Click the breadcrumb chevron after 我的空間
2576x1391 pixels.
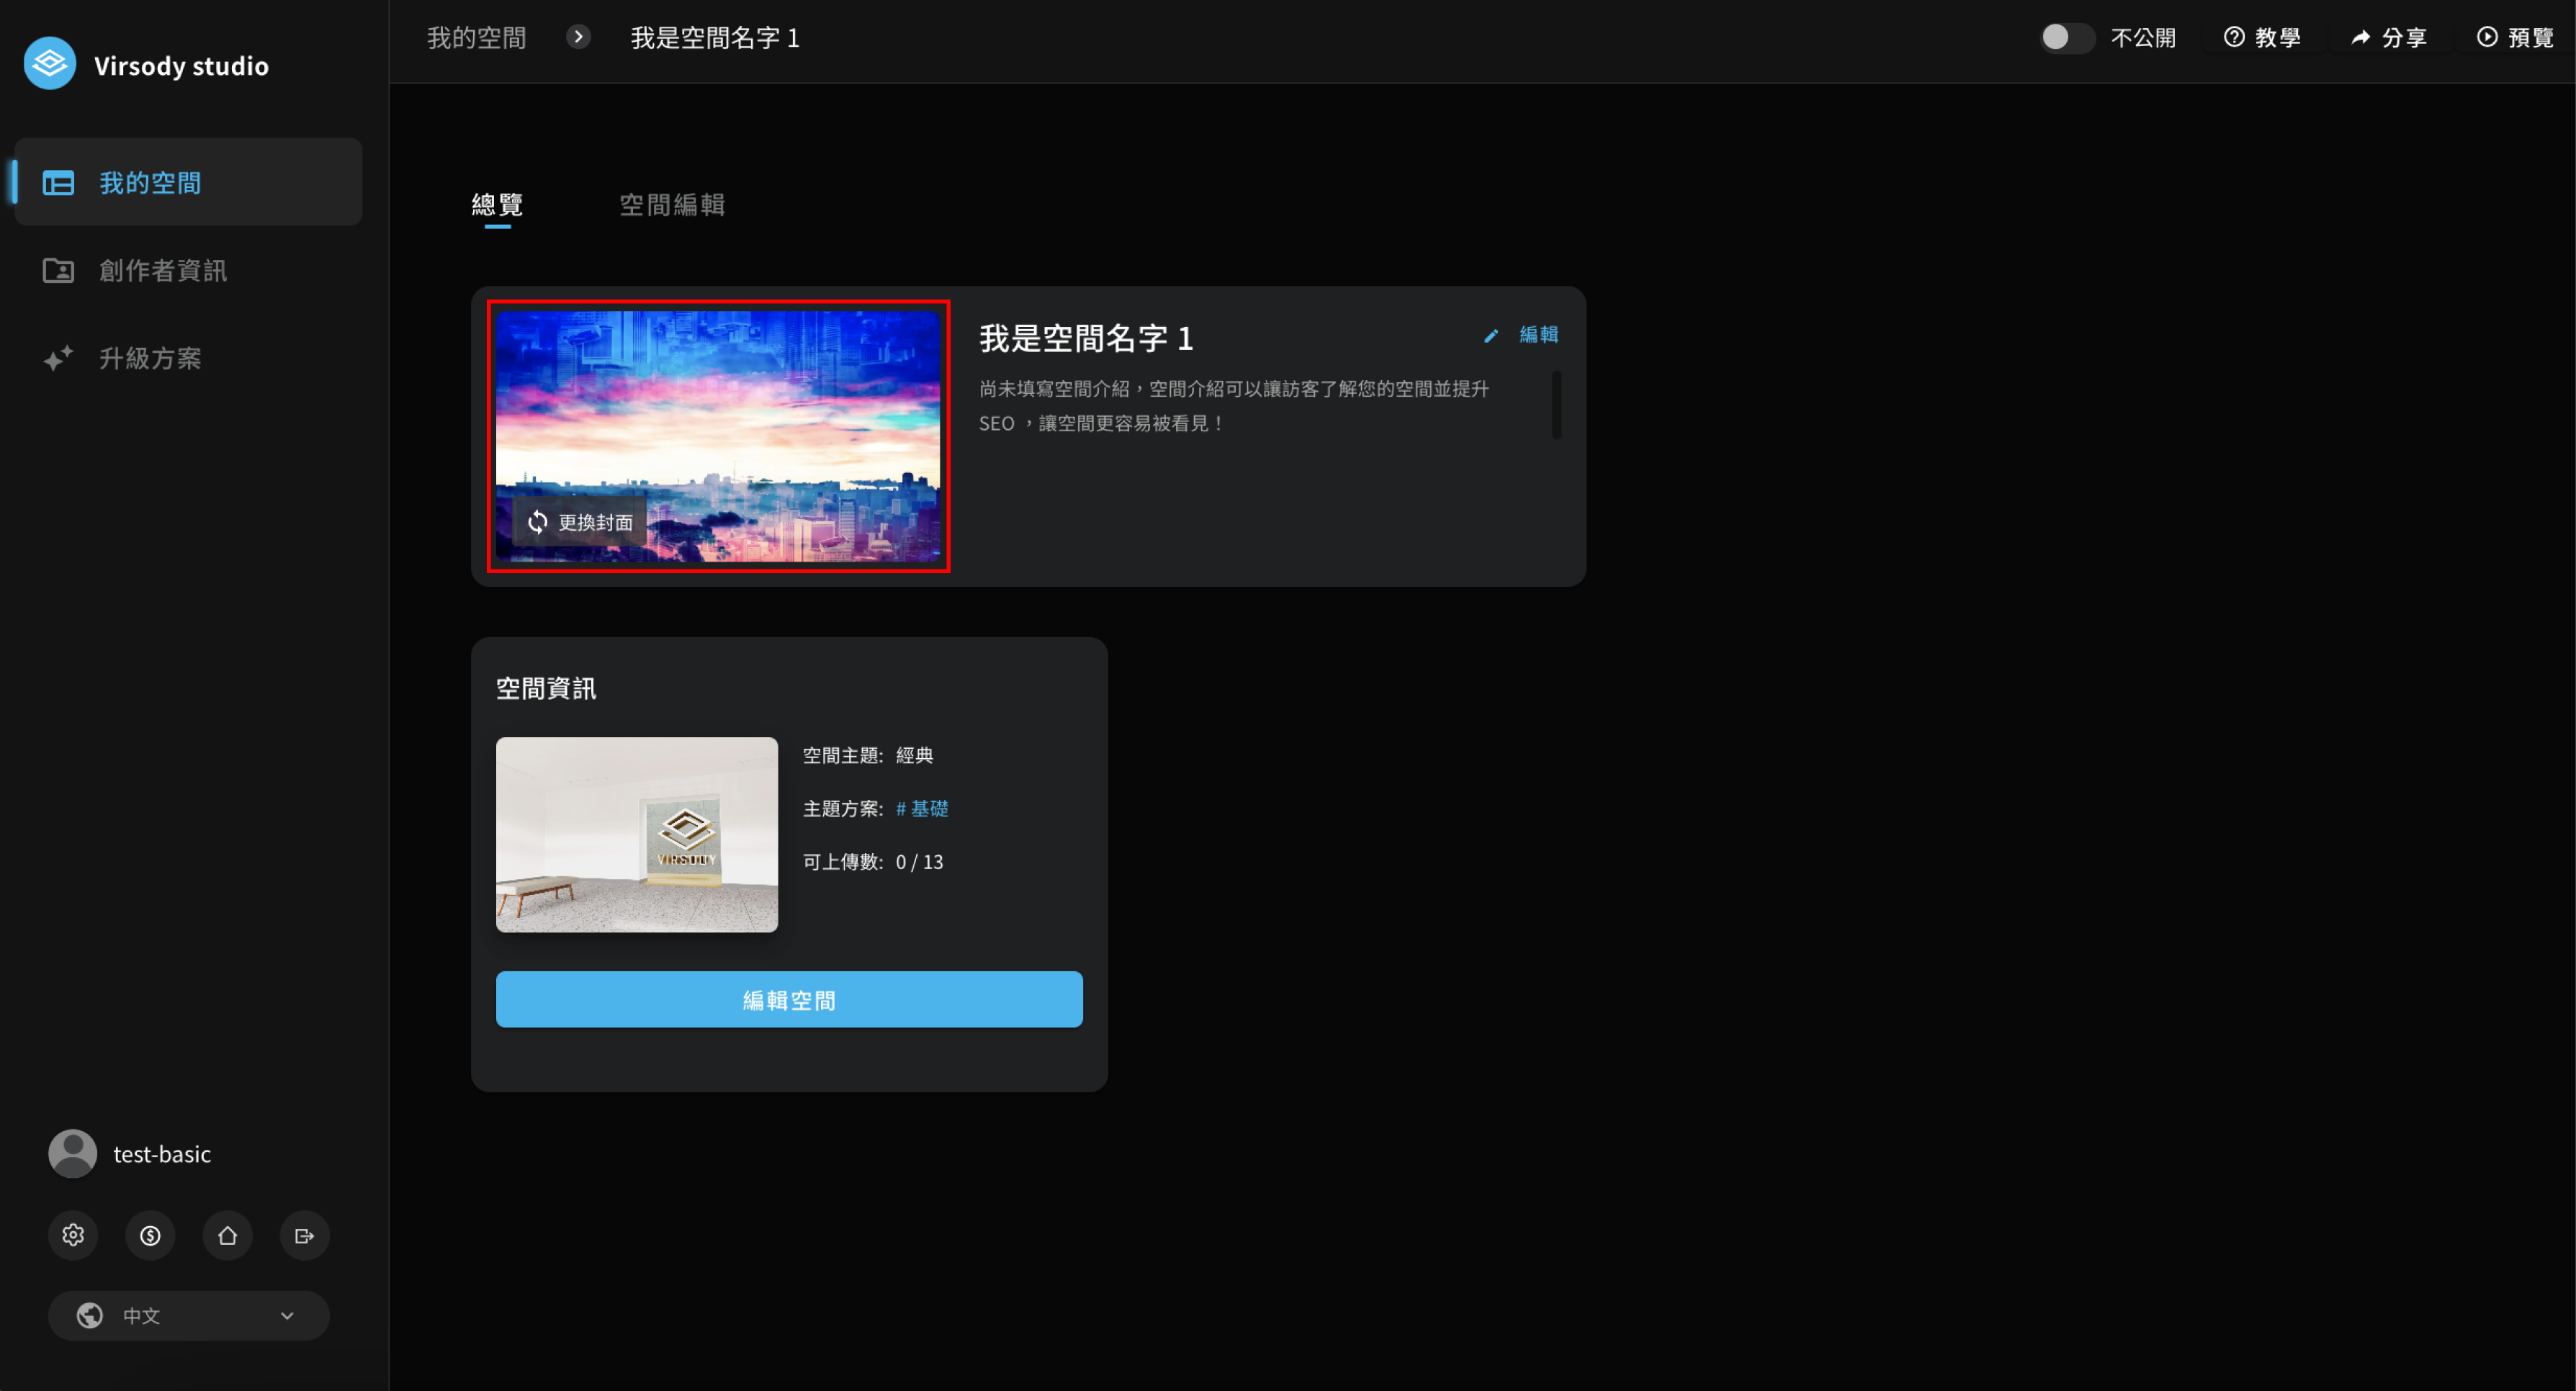tap(578, 37)
